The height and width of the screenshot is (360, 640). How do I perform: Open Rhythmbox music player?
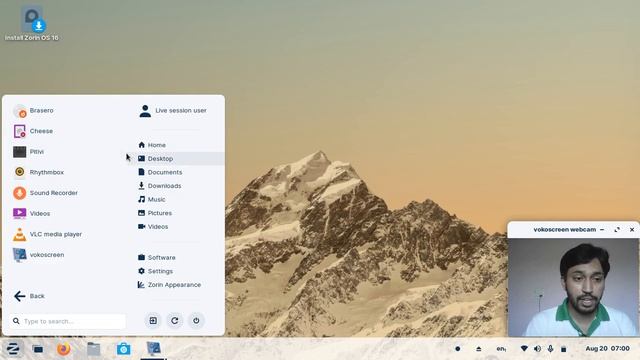[x=38, y=172]
